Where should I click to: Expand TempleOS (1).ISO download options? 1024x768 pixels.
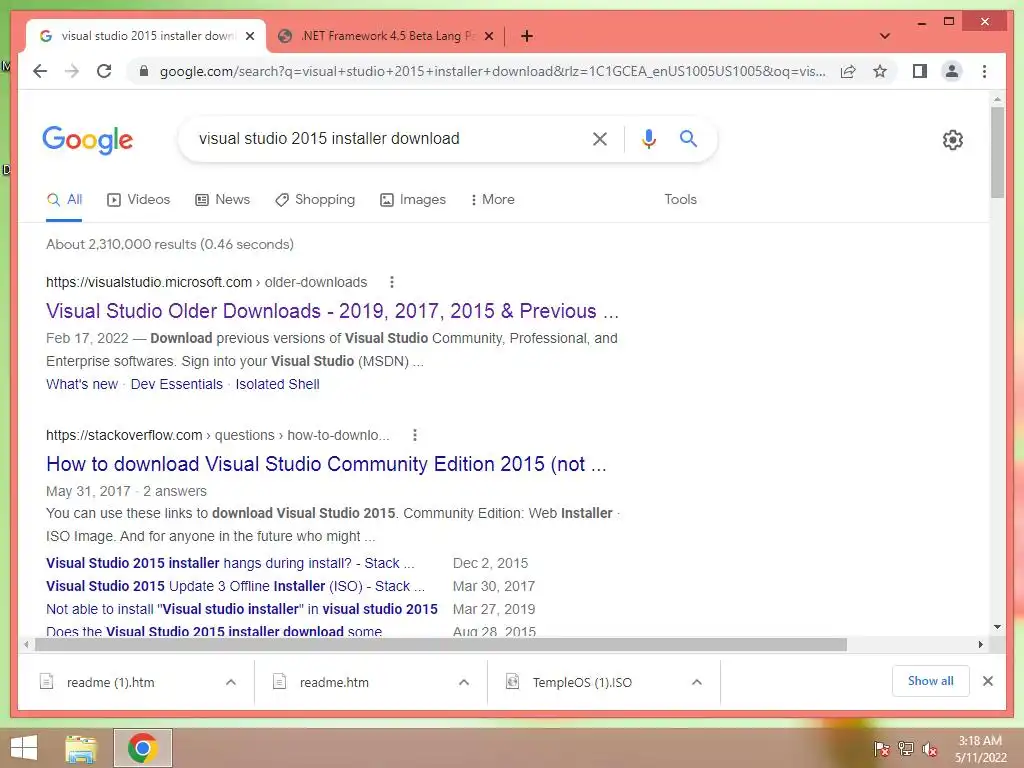pyautogui.click(x=697, y=682)
